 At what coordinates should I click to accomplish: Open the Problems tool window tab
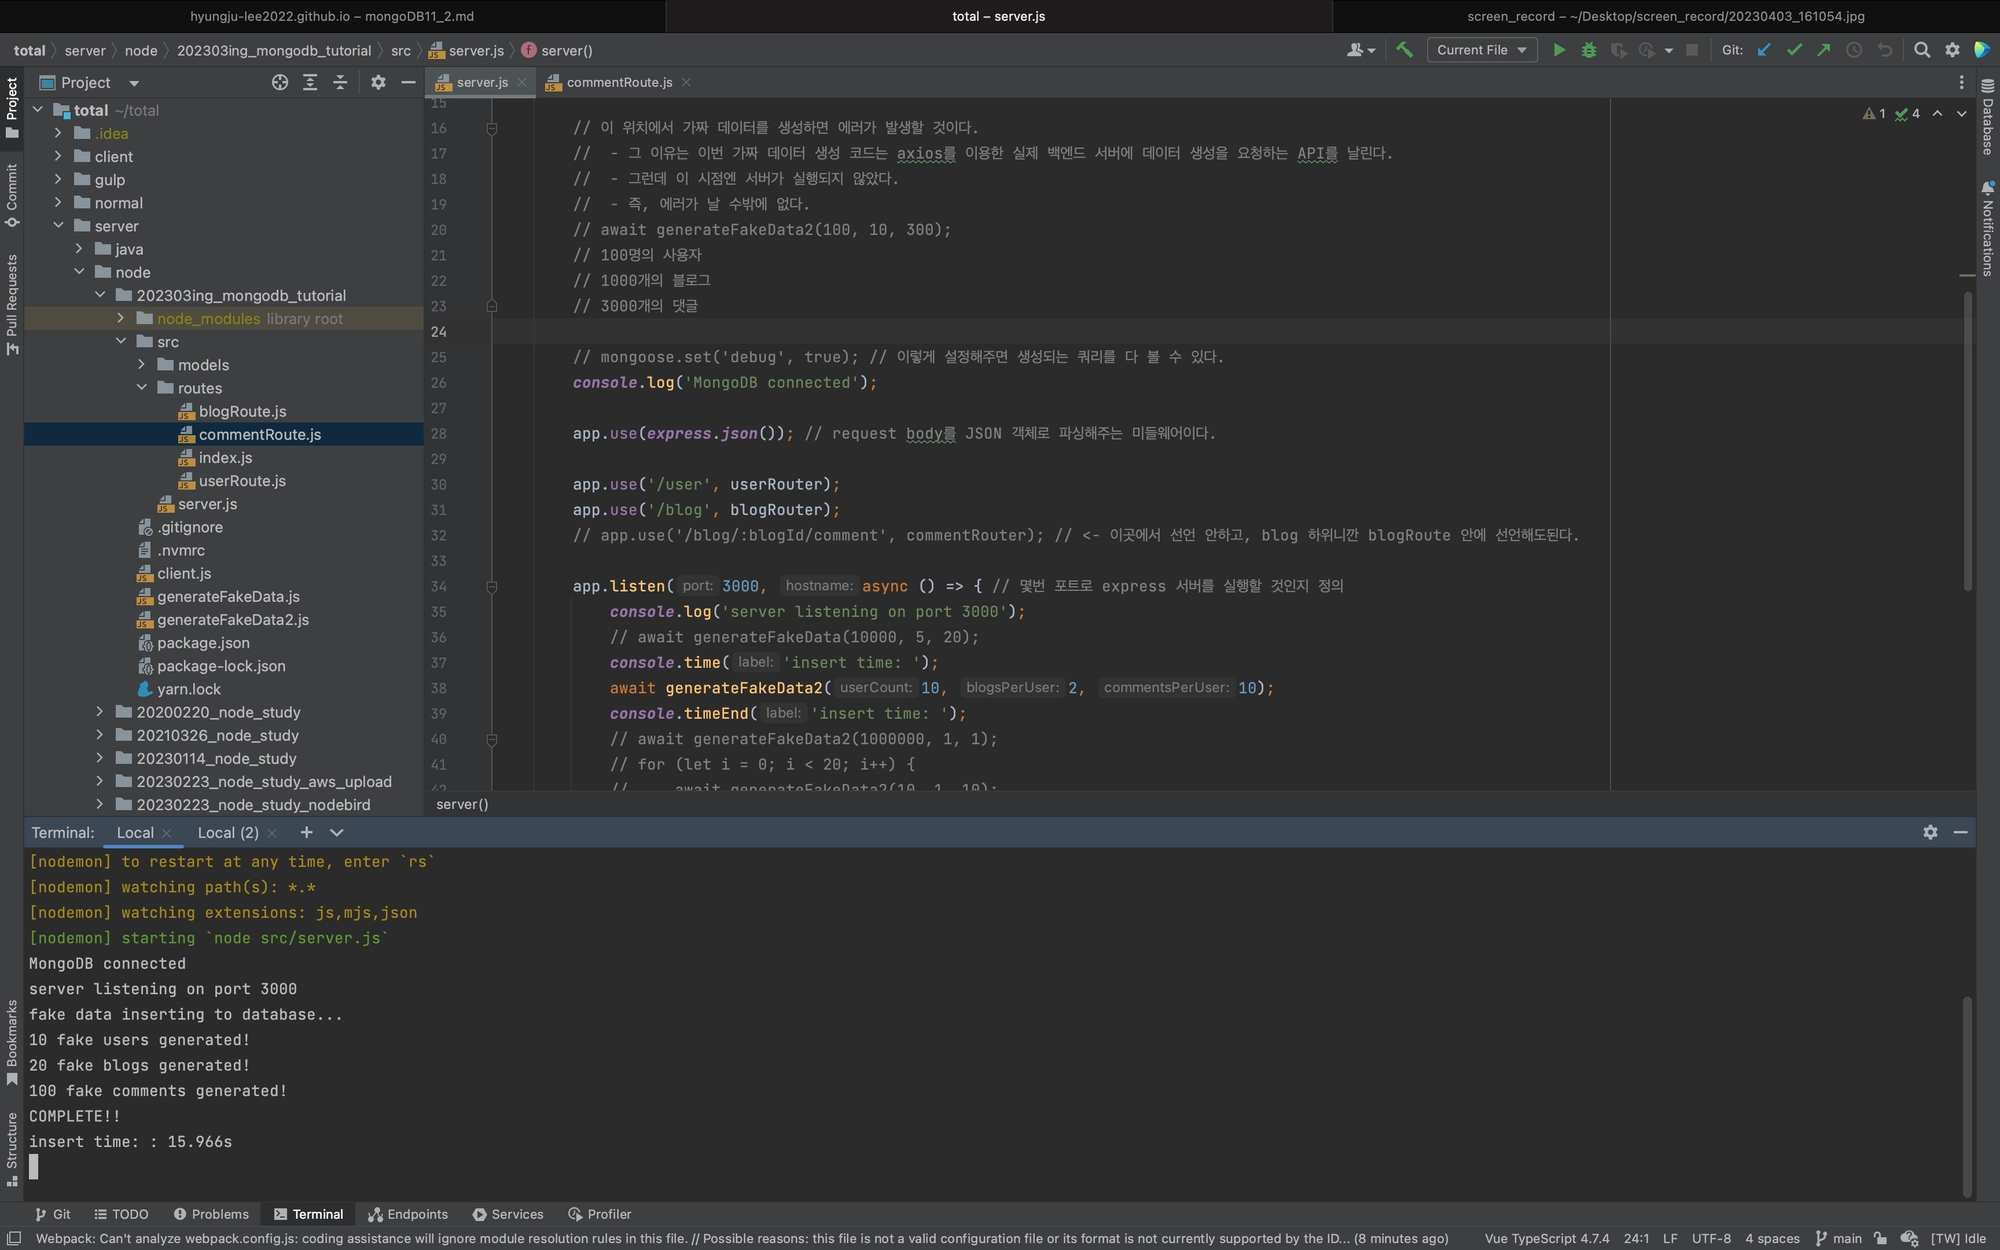[x=211, y=1214]
